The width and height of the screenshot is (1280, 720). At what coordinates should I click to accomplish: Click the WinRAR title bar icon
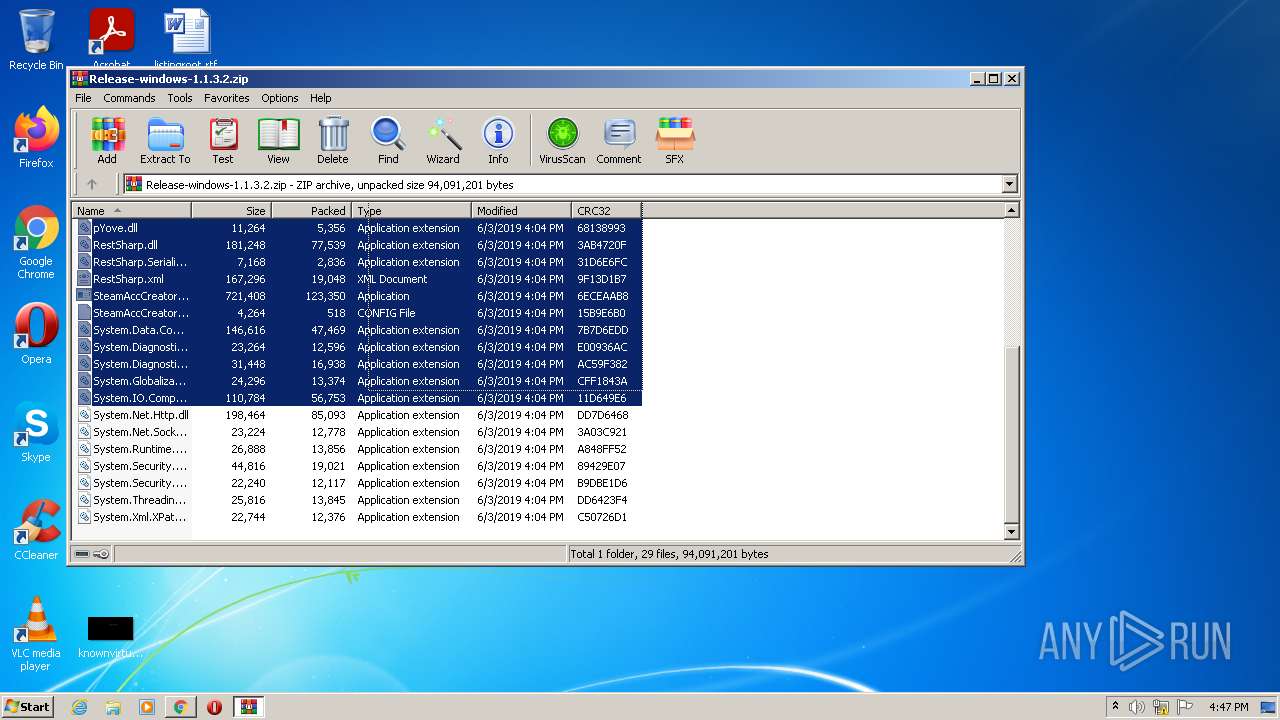click(x=80, y=79)
